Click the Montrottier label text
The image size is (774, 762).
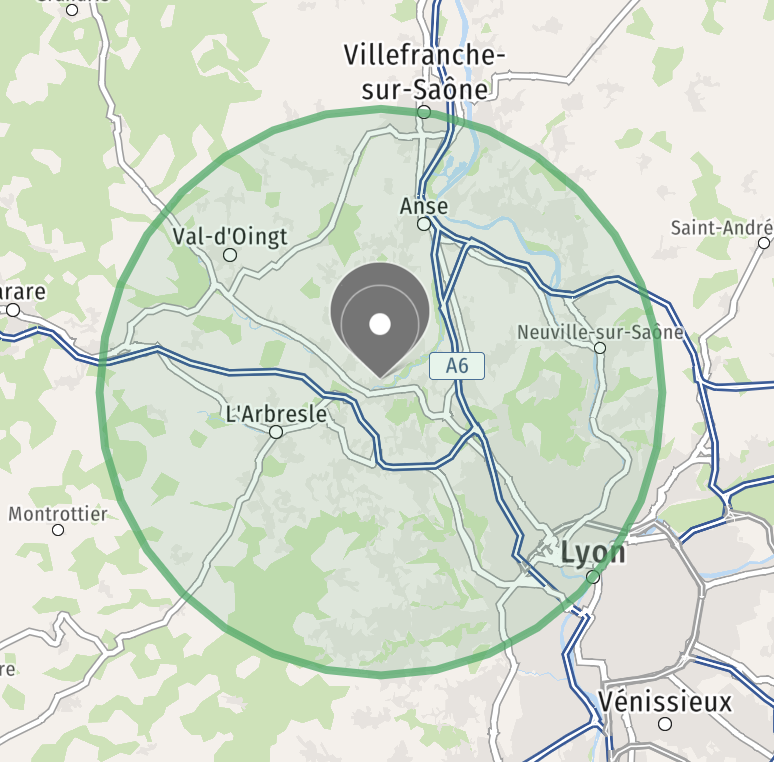click(x=58, y=514)
